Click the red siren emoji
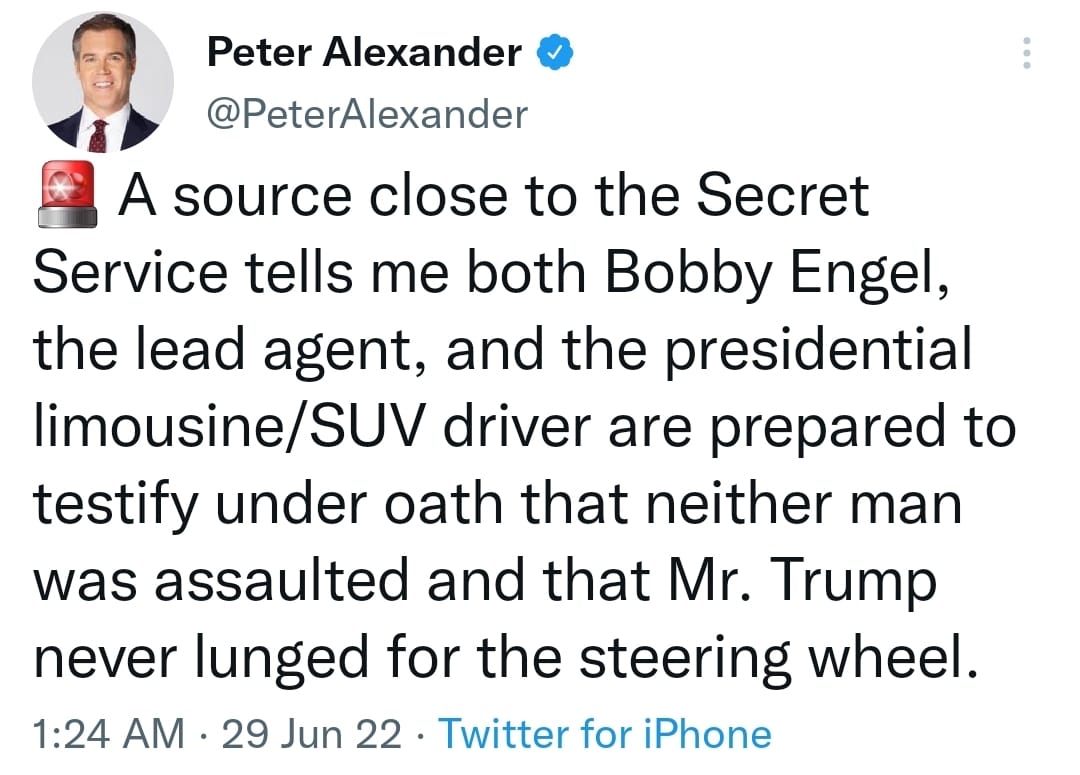The height and width of the screenshot is (775, 1080). pos(68,197)
